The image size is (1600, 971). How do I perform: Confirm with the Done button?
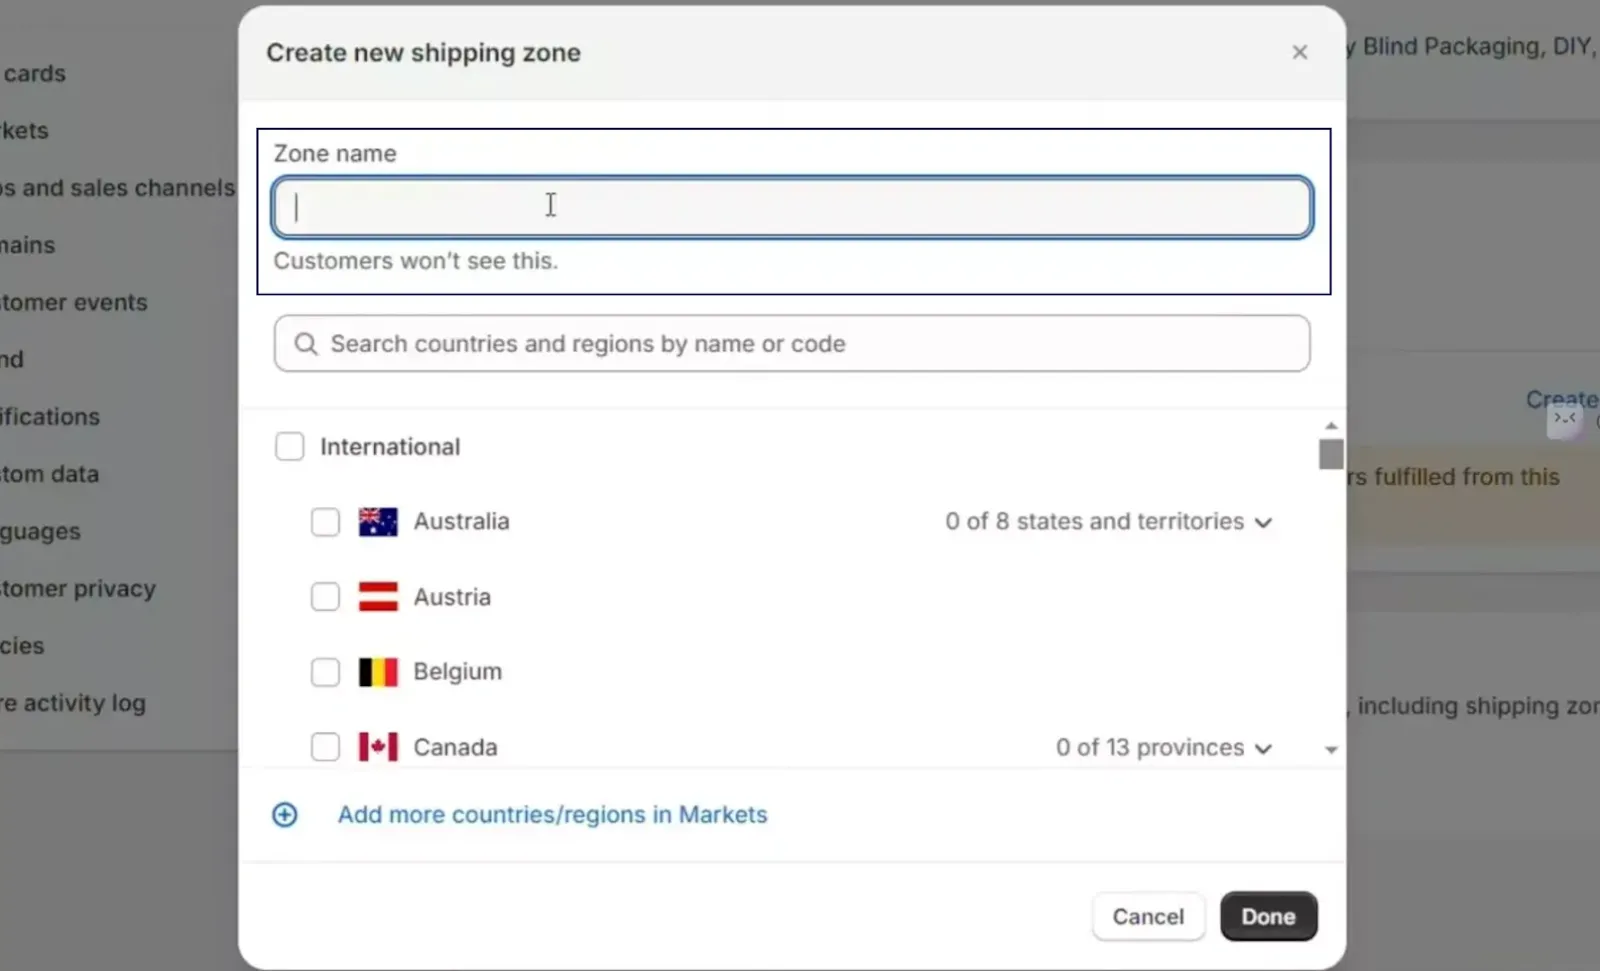click(1268, 917)
